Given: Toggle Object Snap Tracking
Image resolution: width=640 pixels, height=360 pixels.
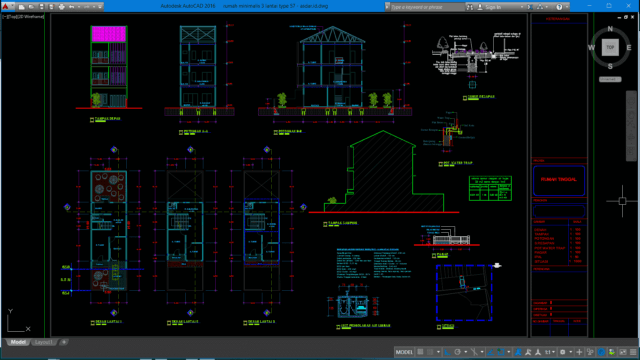Looking at the screenshot, I should 490,352.
